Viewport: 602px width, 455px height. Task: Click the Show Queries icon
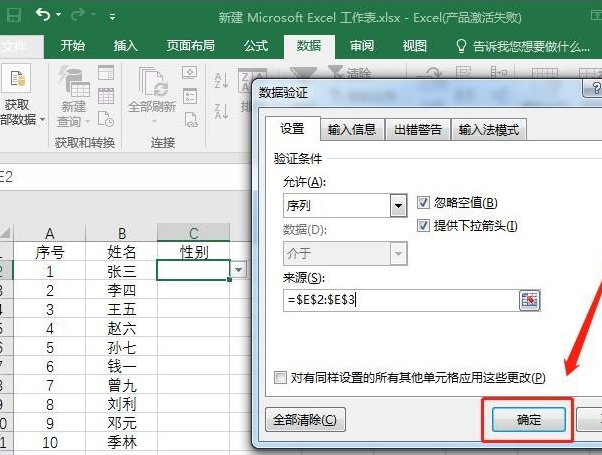pos(106,72)
